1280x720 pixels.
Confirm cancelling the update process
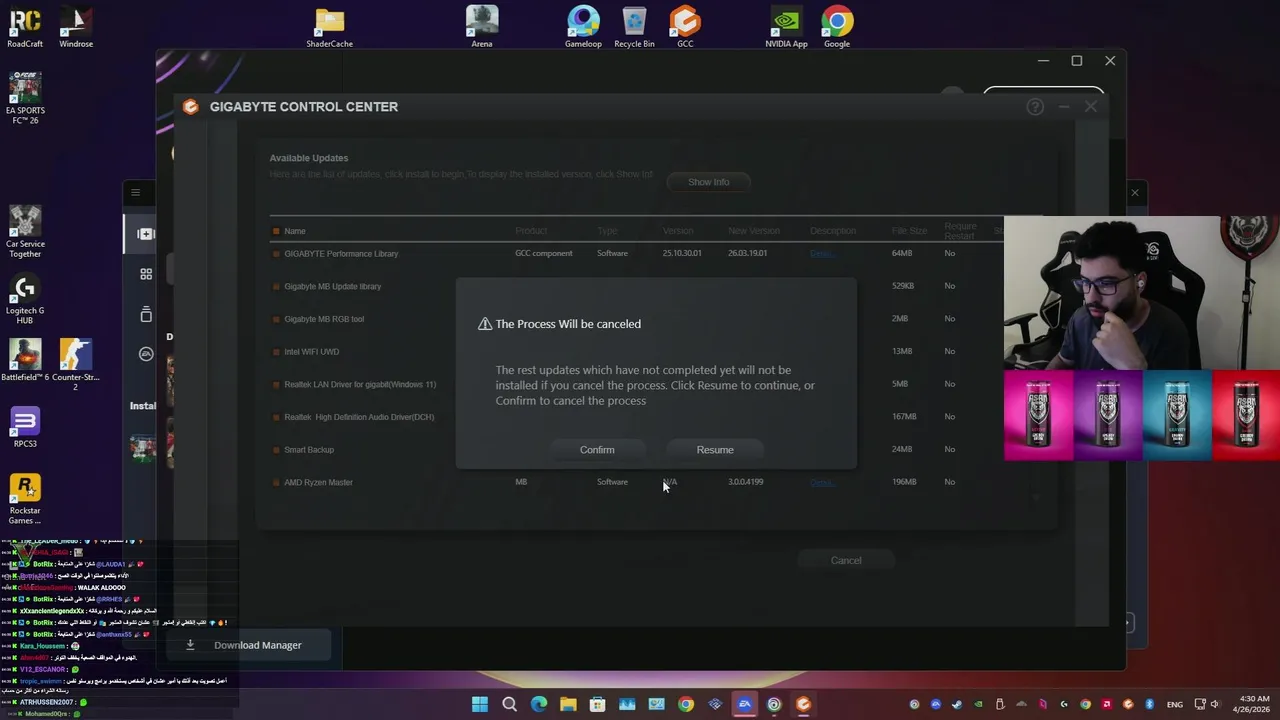(597, 450)
